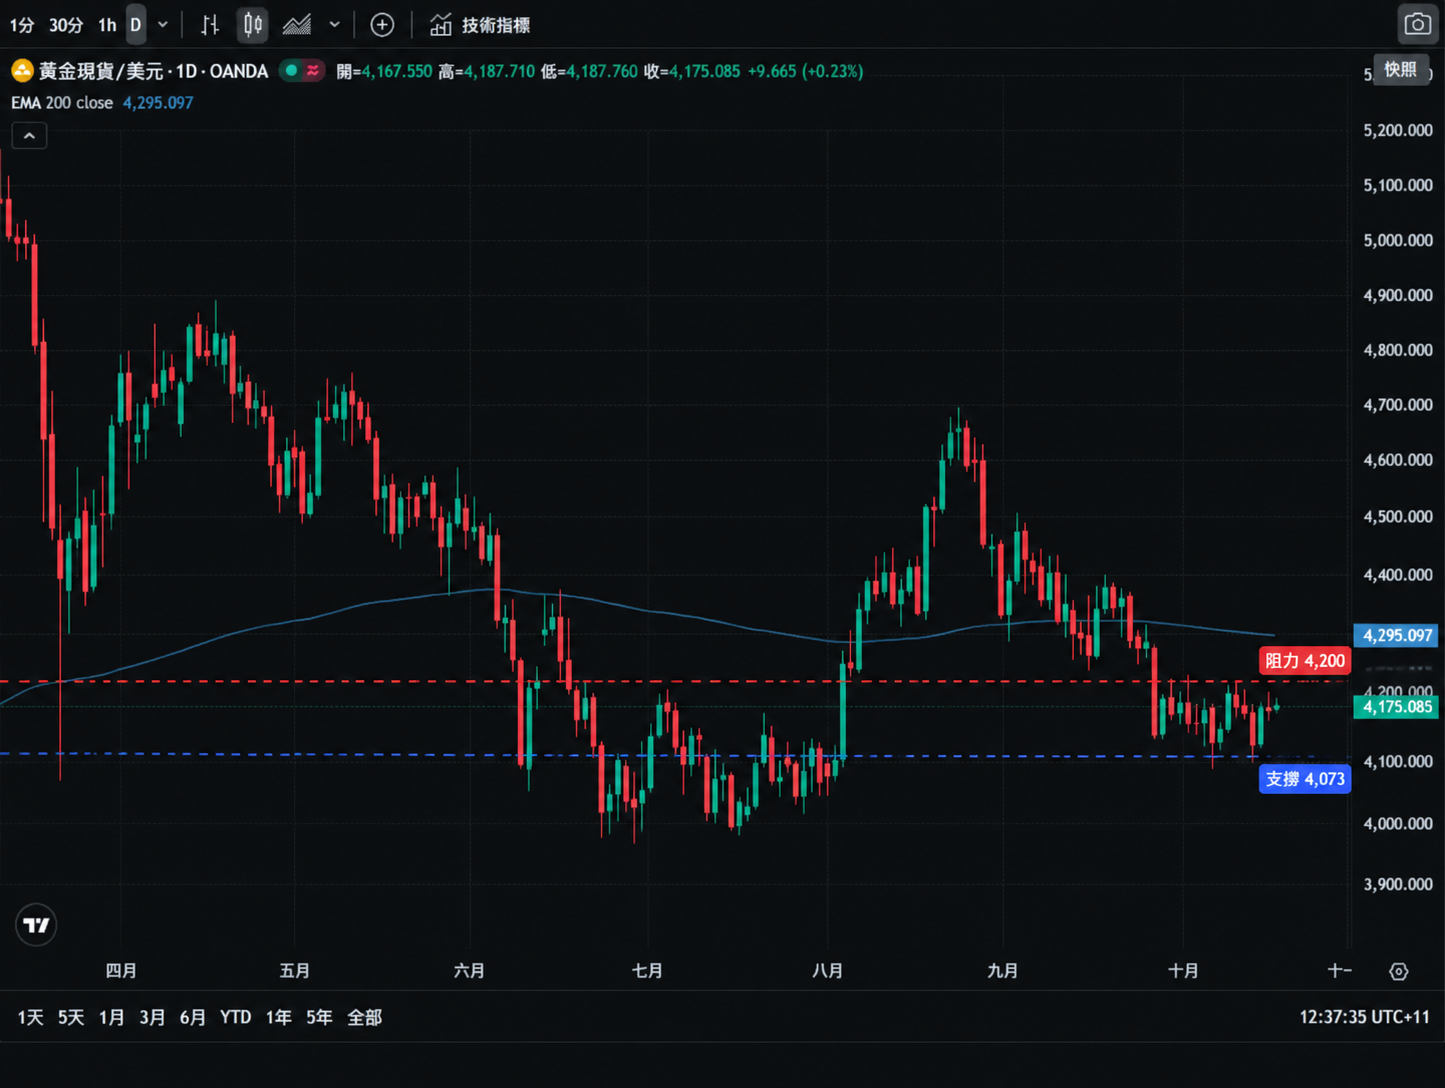Set range to 5年
The width and height of the screenshot is (1445, 1088).
point(319,1017)
